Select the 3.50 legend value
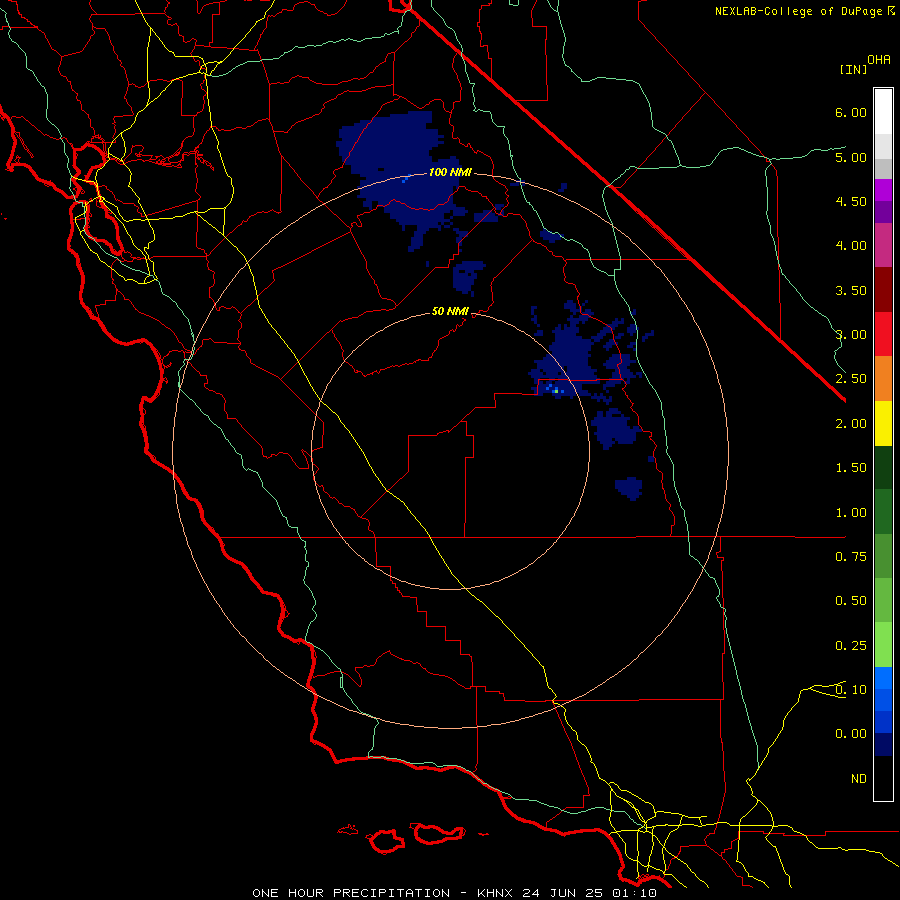Screen dimensions: 900x900 pos(851,290)
